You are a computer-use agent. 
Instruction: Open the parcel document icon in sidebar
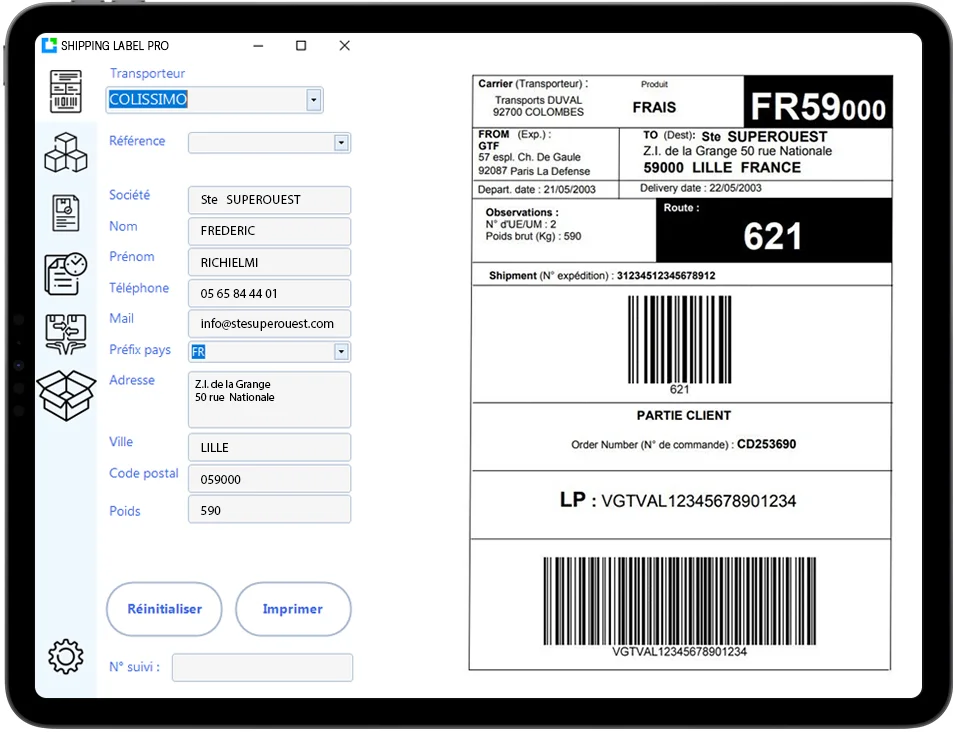click(66, 213)
